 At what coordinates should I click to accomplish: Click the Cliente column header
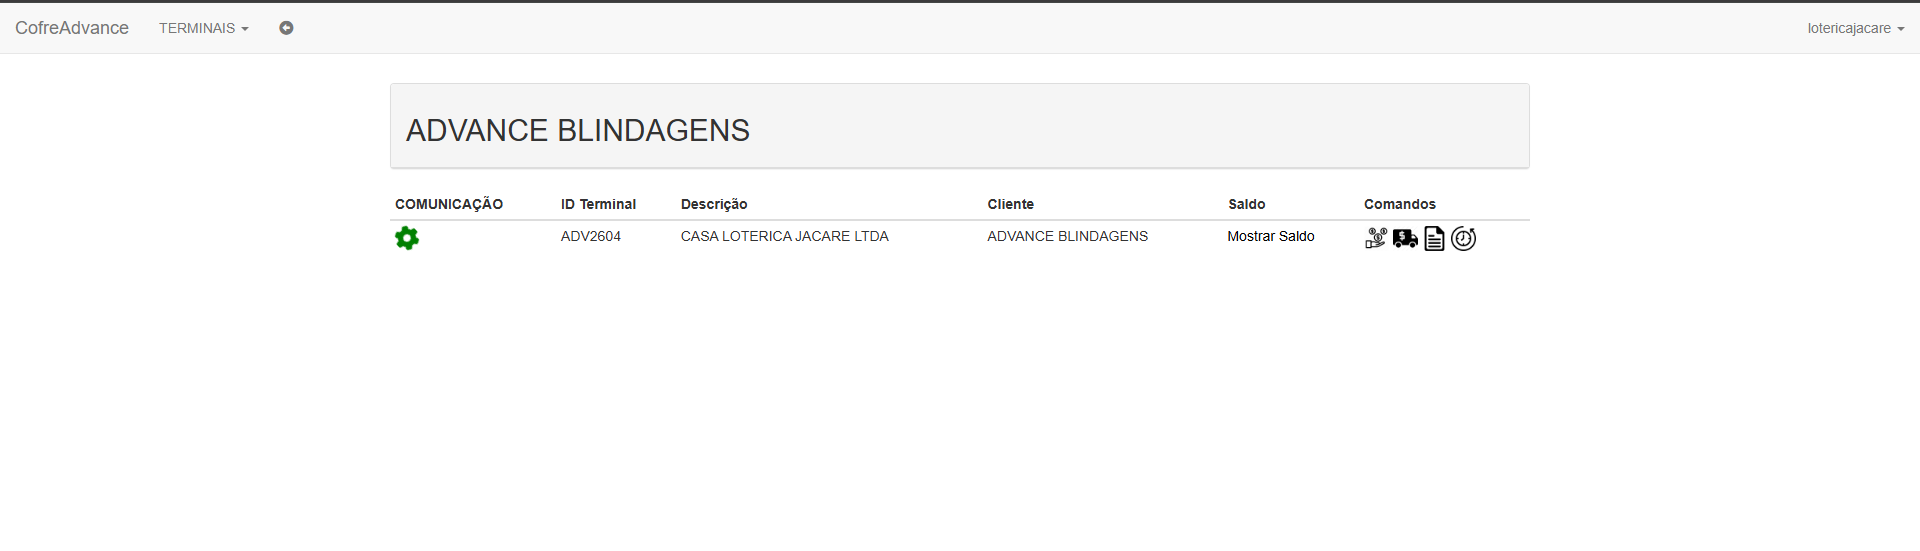coord(1010,204)
